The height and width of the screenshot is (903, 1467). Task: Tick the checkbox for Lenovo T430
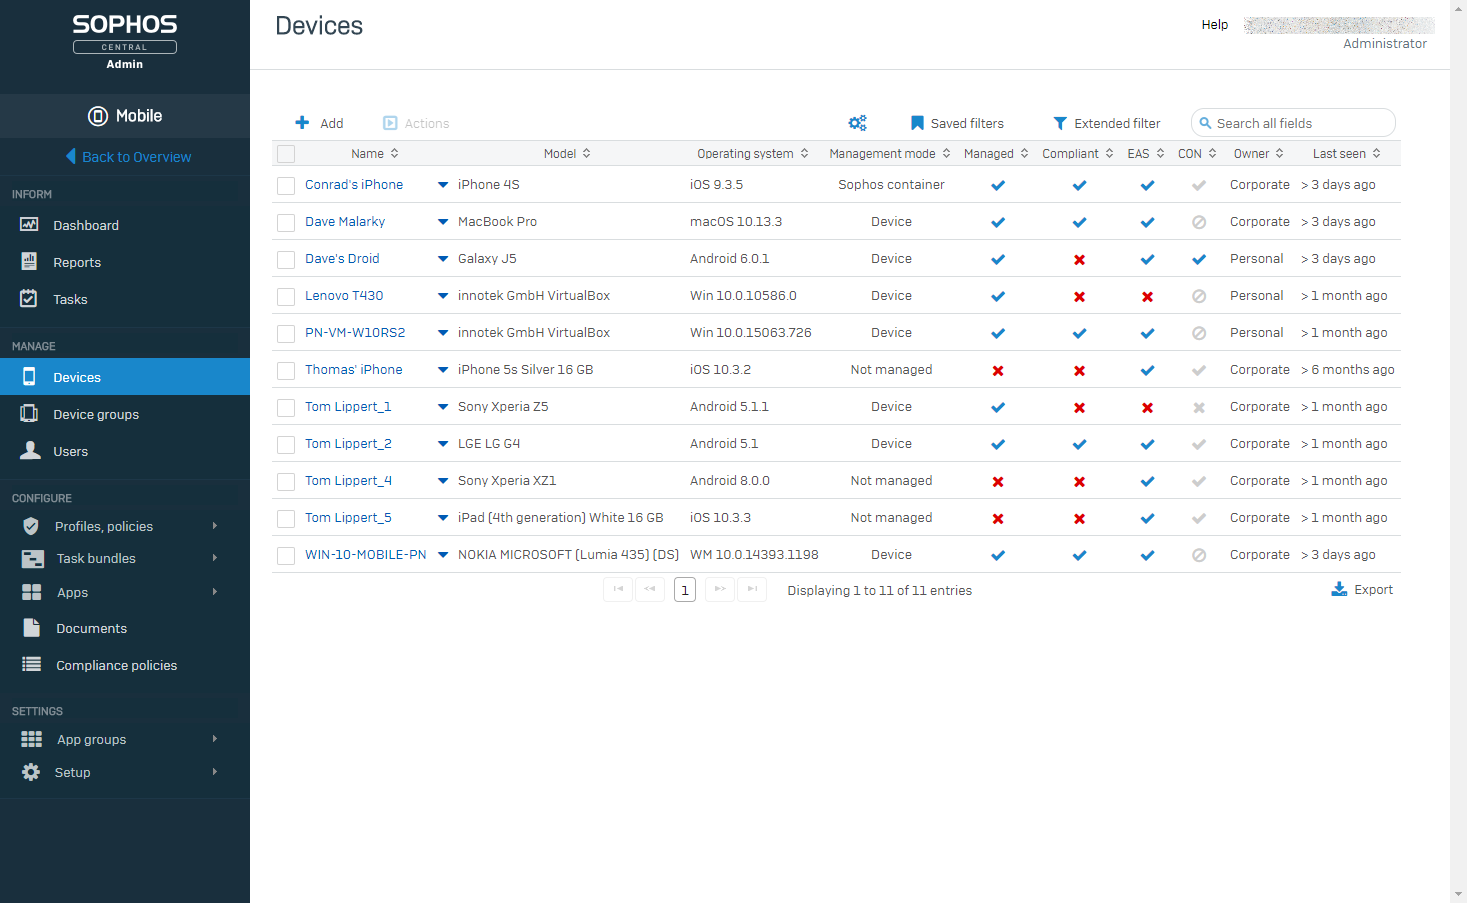[x=286, y=296]
